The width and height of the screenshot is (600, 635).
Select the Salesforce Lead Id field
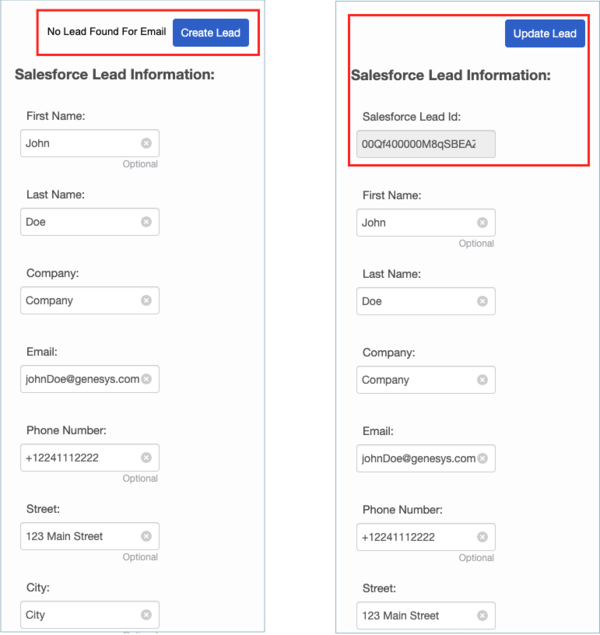click(426, 144)
